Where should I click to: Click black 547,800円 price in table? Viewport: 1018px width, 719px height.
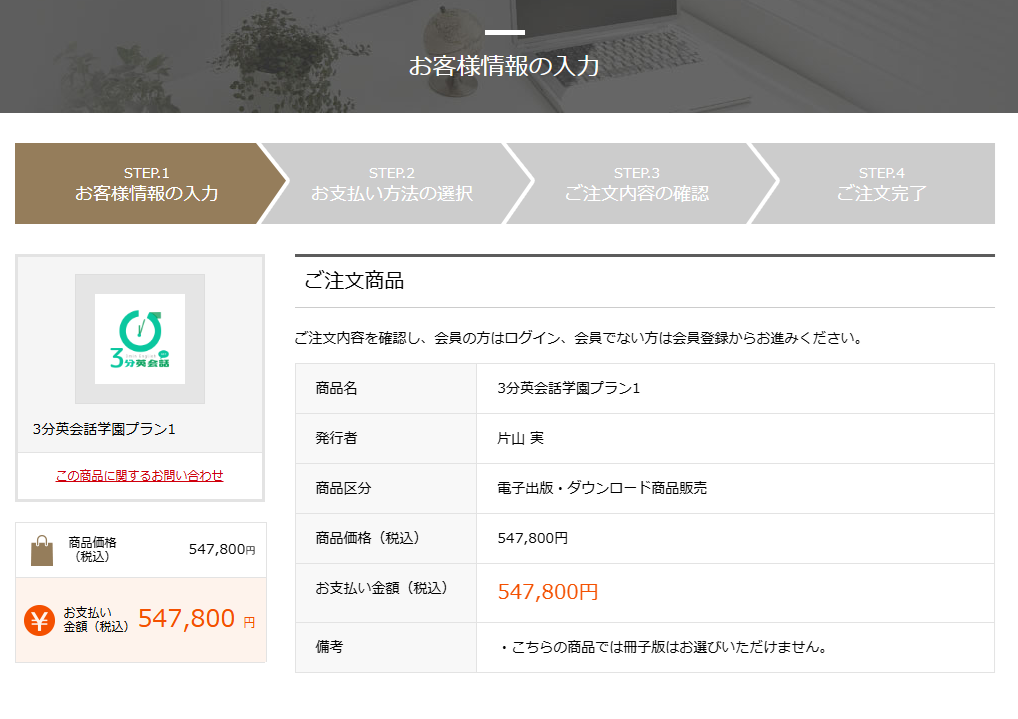[532, 538]
